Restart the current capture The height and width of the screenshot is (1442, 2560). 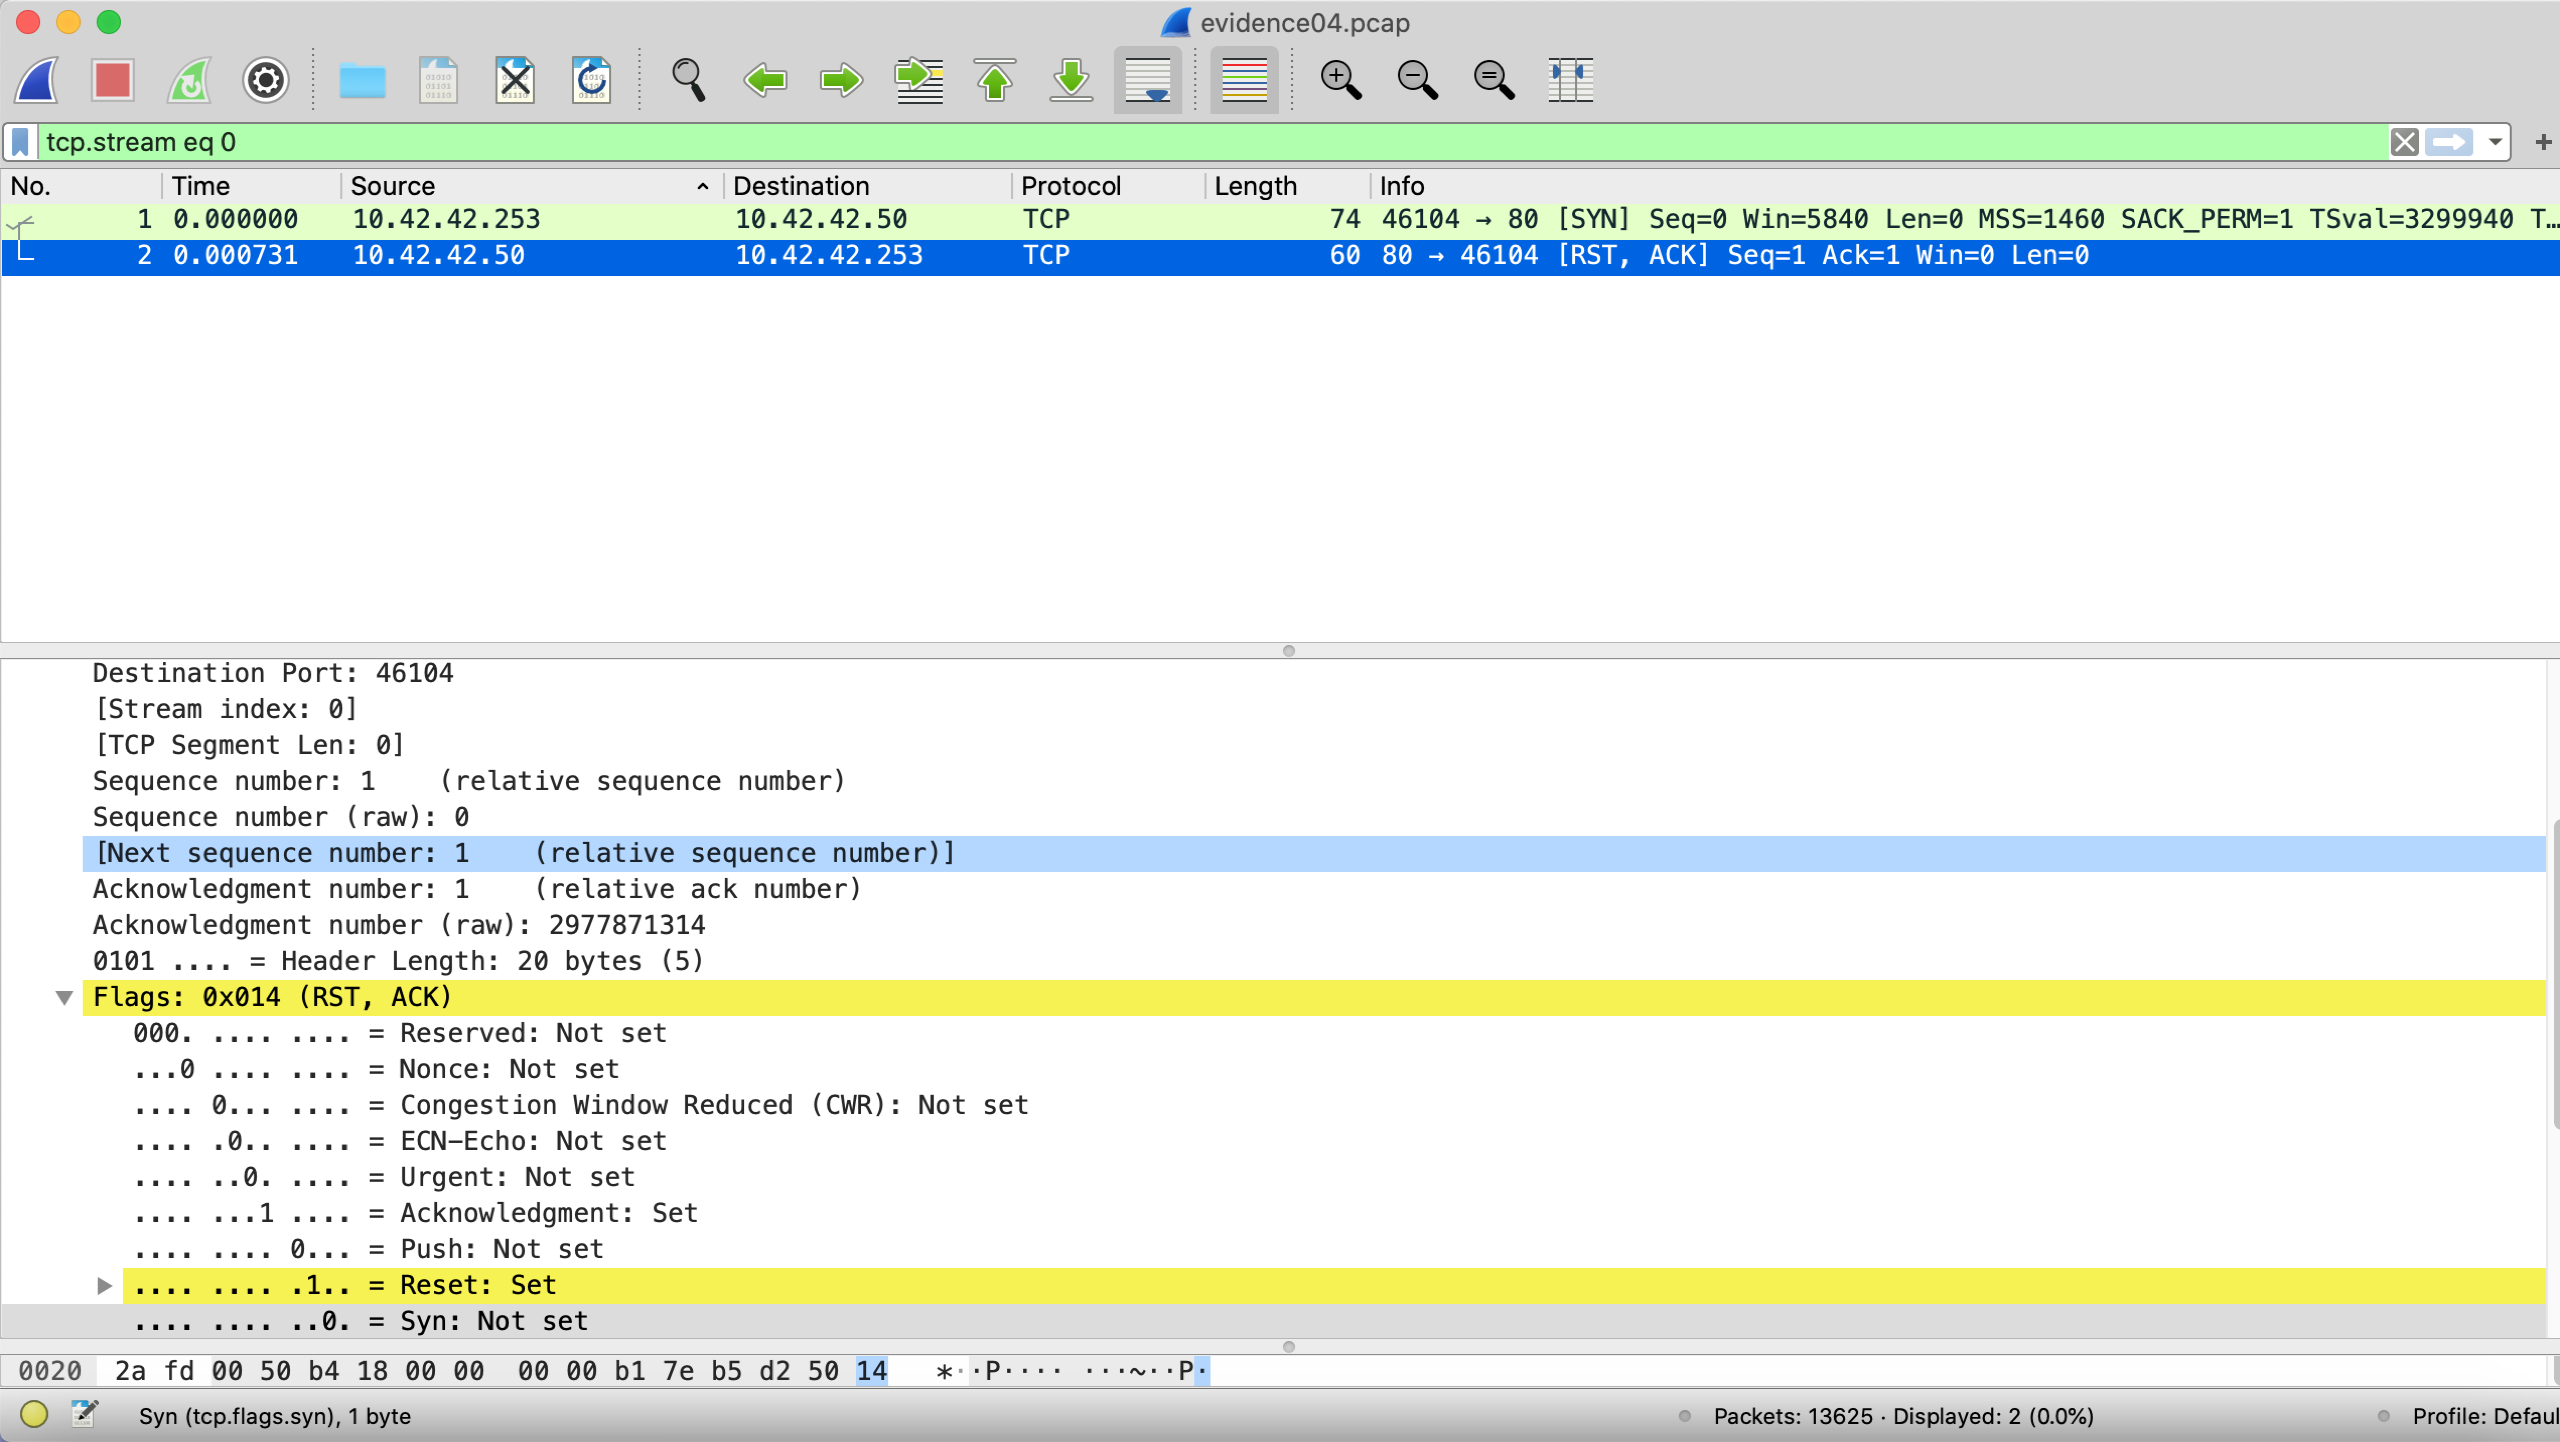point(189,80)
